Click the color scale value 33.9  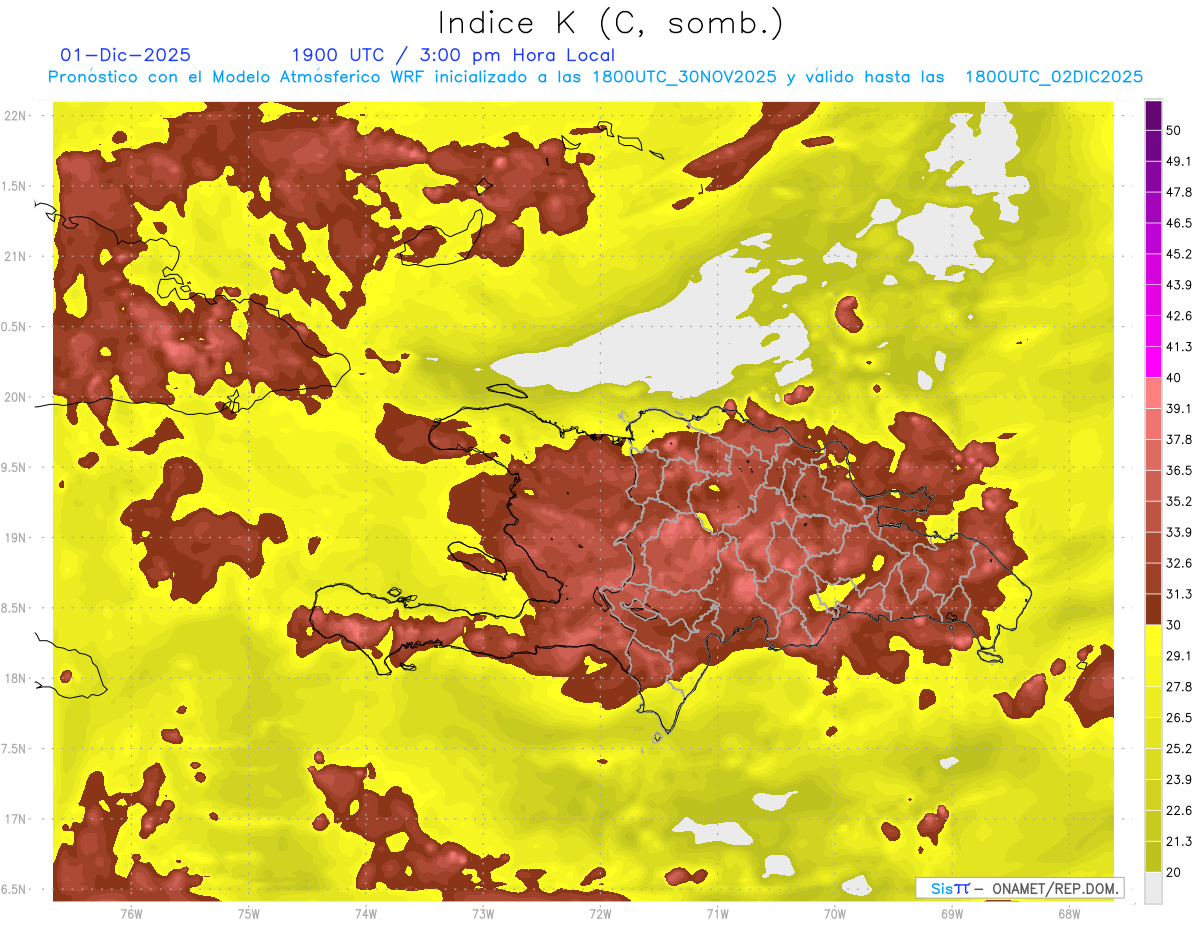(1180, 532)
